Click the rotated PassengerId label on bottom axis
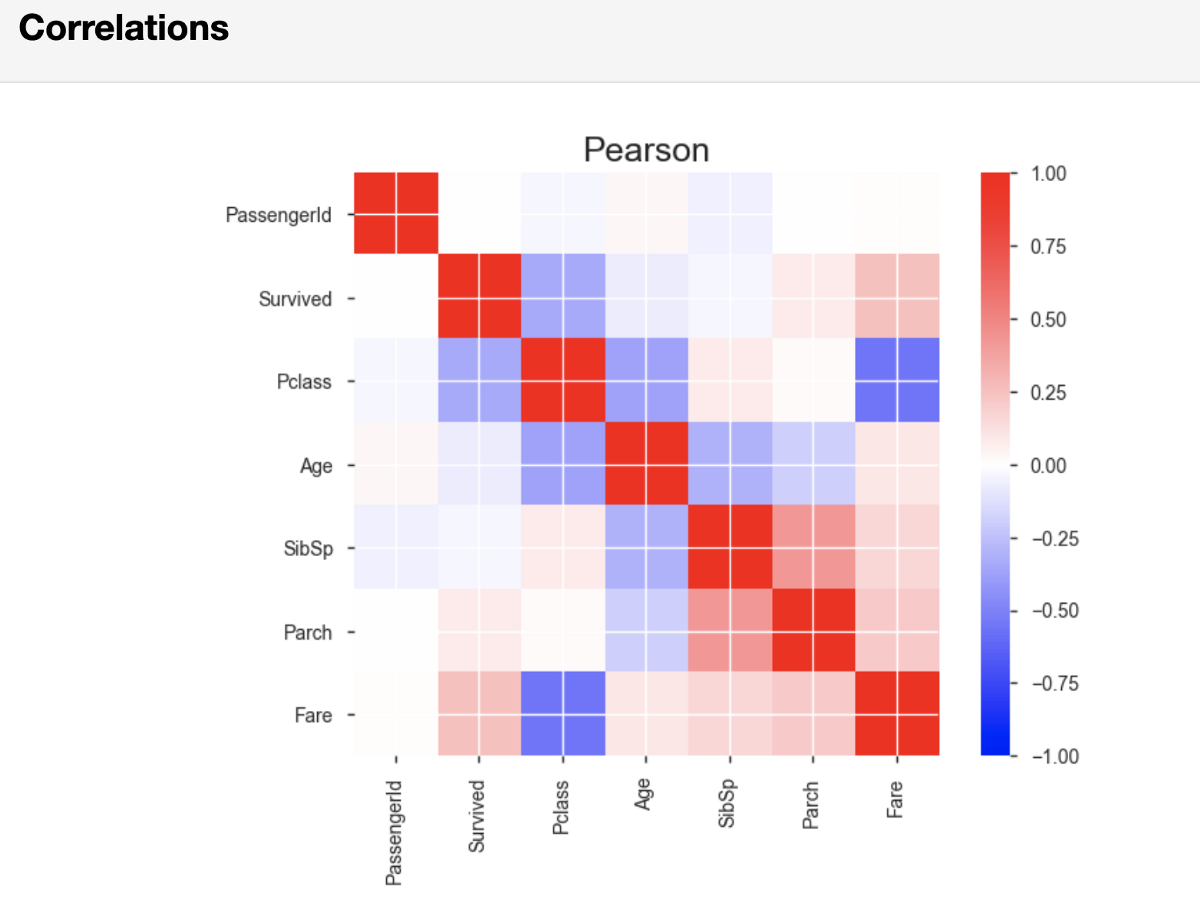The width and height of the screenshot is (1200, 905). (396, 832)
